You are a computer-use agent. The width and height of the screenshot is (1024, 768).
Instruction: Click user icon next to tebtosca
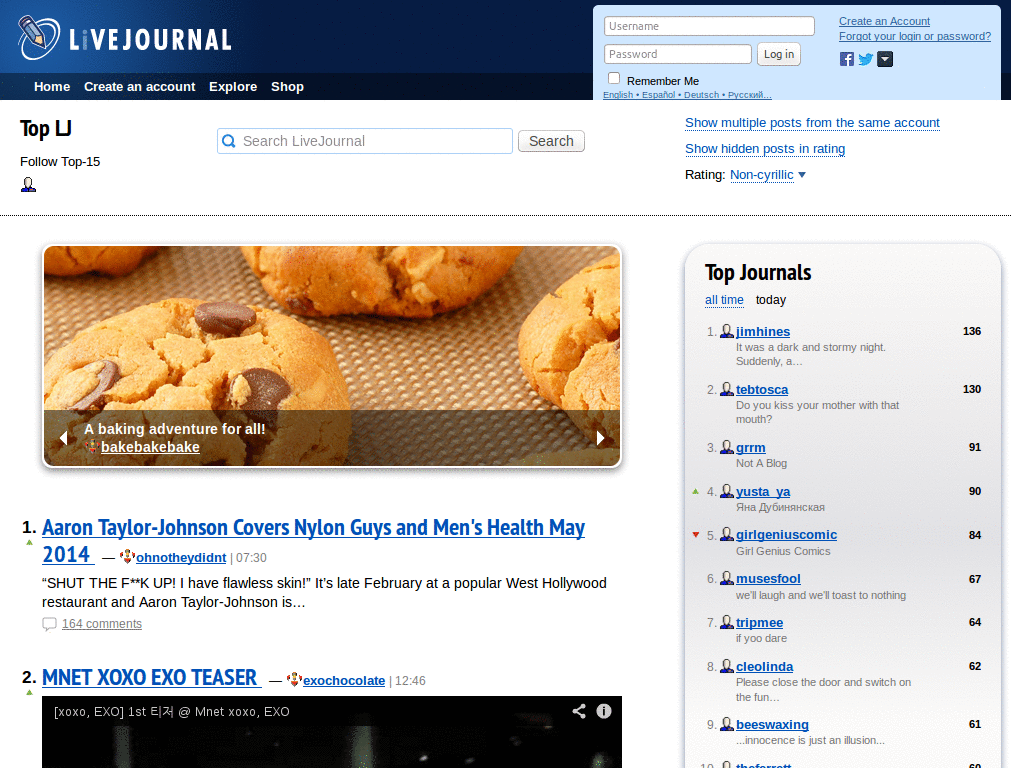[727, 389]
